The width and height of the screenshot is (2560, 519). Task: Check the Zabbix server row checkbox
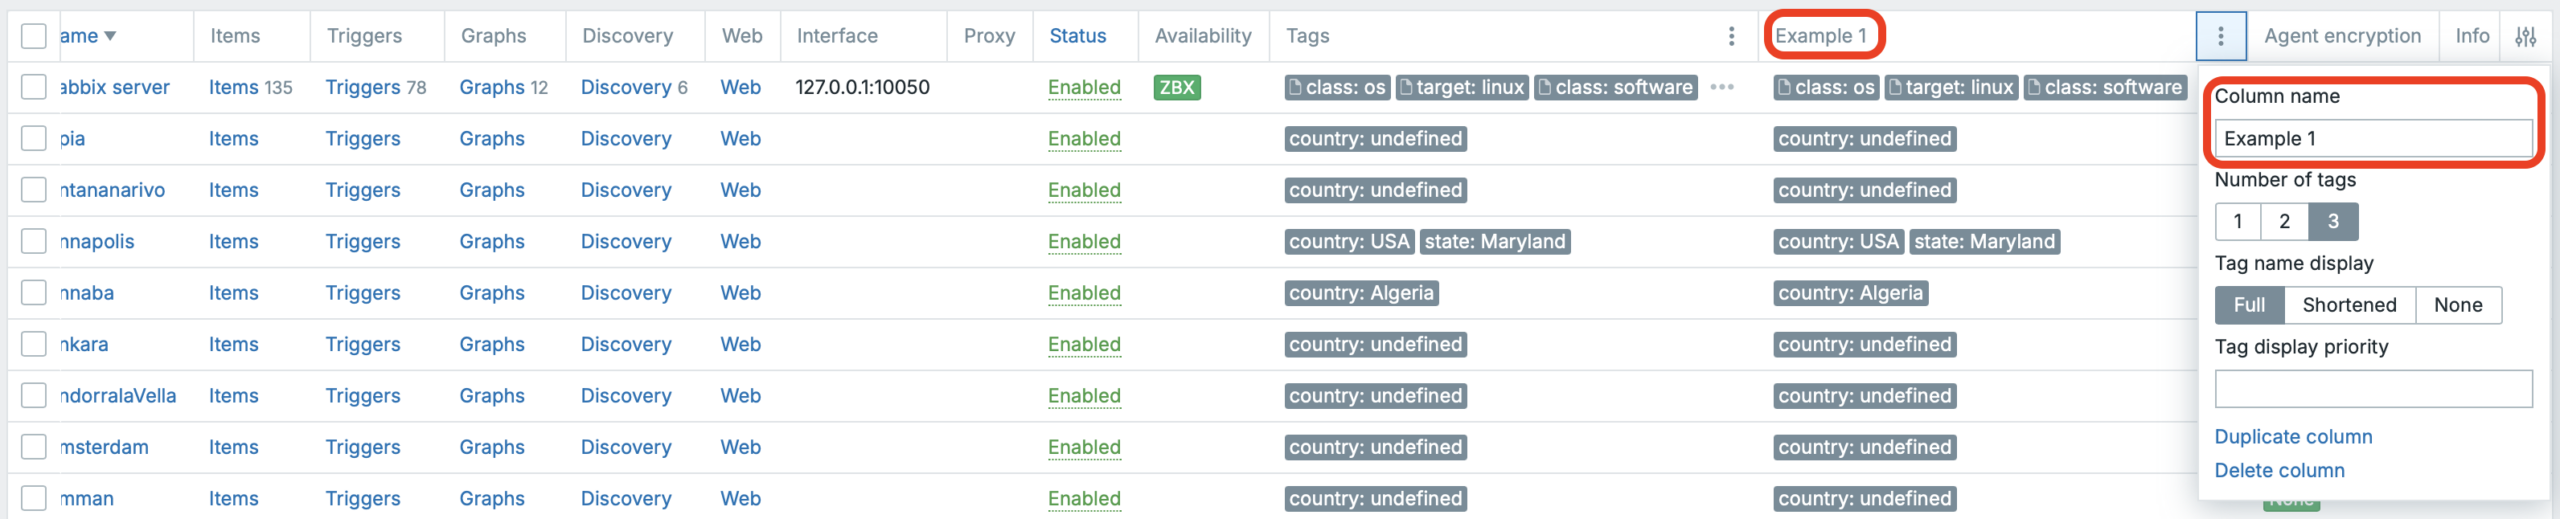point(34,87)
